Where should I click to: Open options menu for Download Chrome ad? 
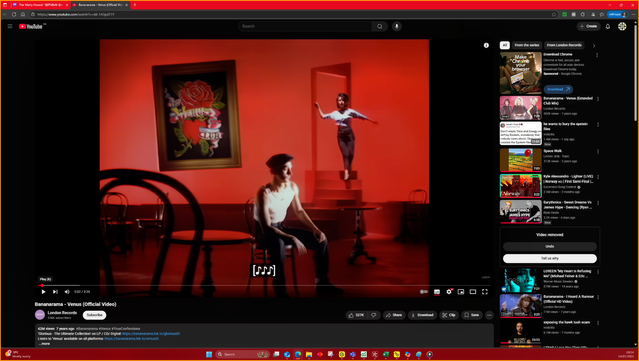coord(597,55)
